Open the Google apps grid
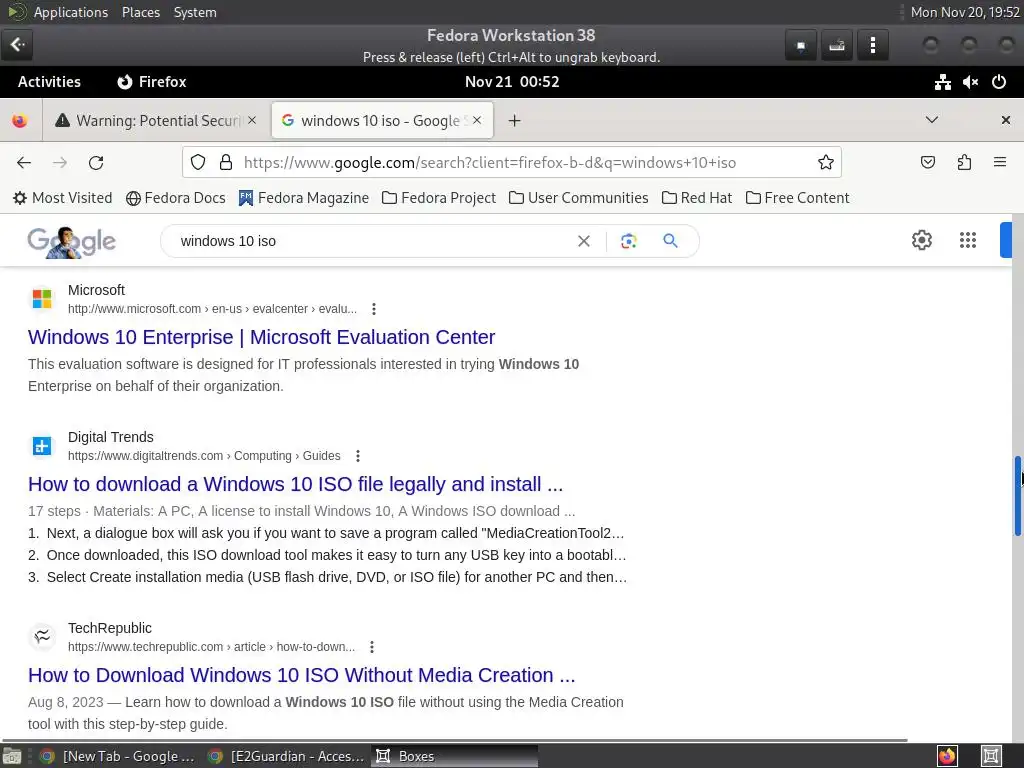 968,240
